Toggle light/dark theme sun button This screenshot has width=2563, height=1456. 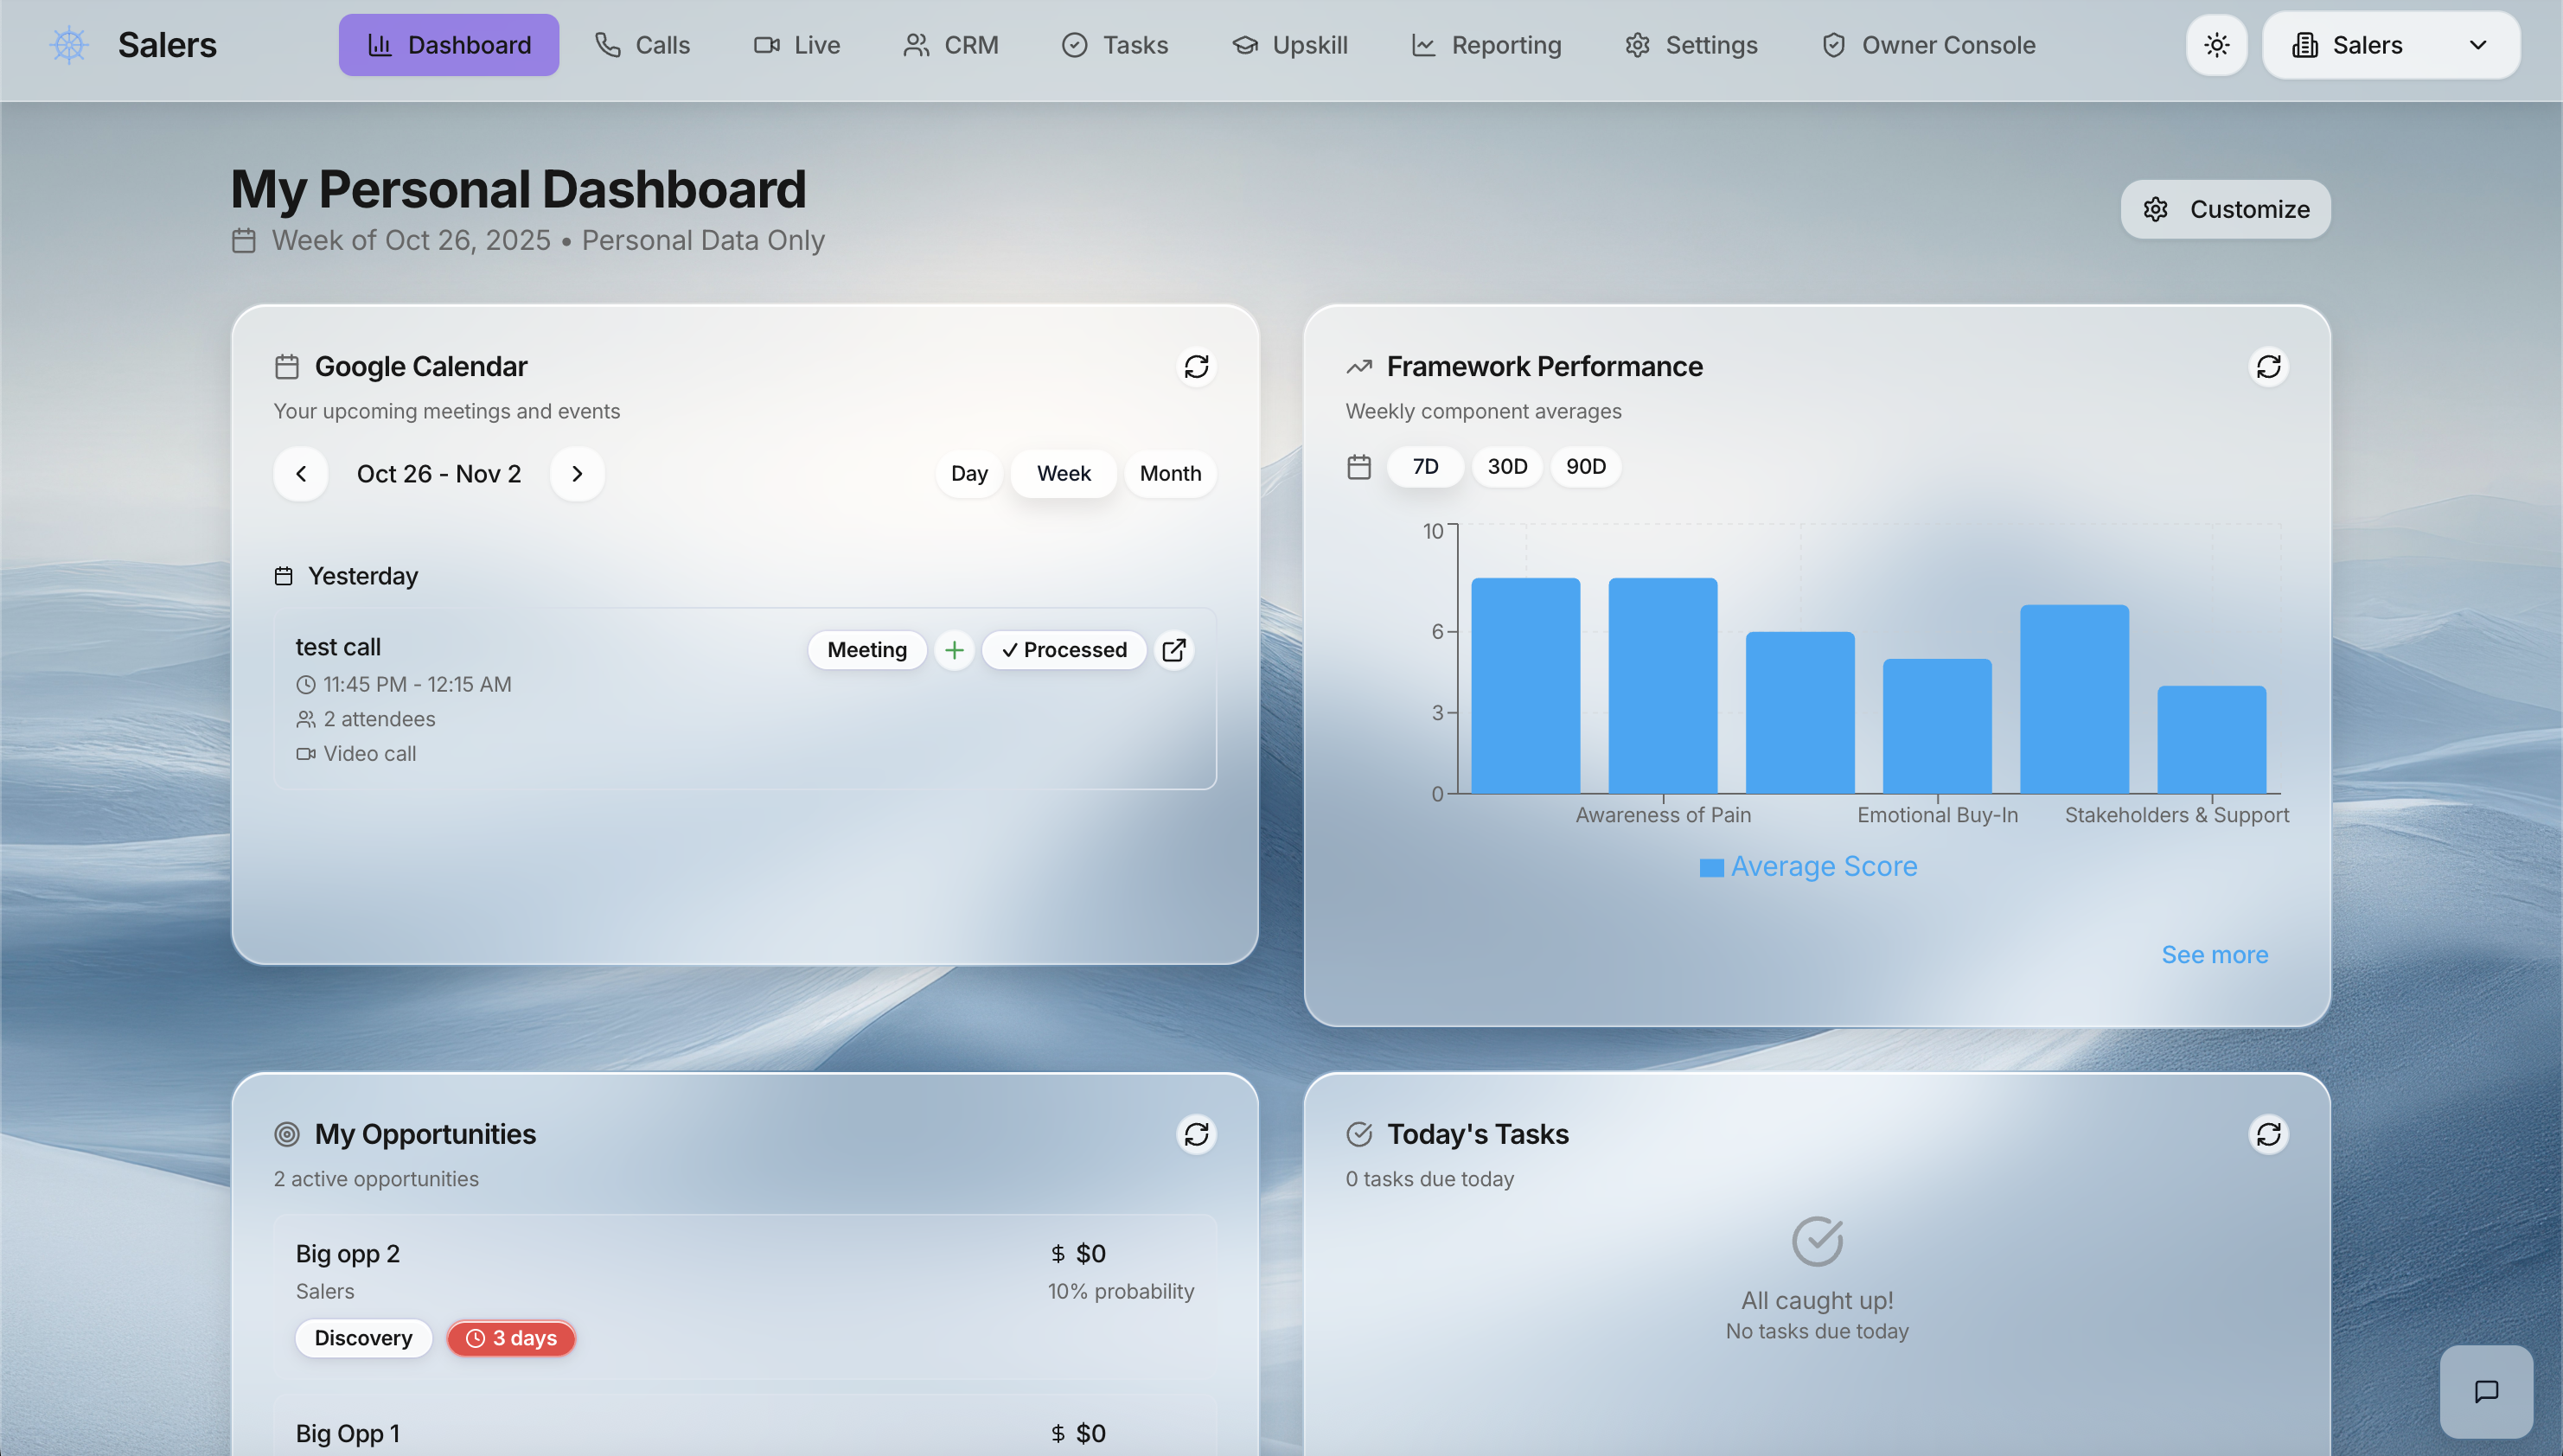(2216, 45)
